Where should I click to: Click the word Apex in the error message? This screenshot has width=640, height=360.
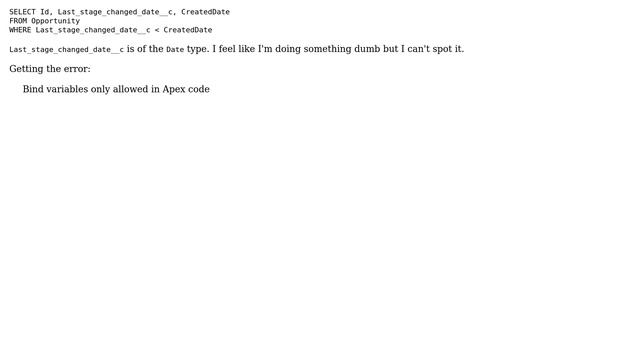click(174, 89)
